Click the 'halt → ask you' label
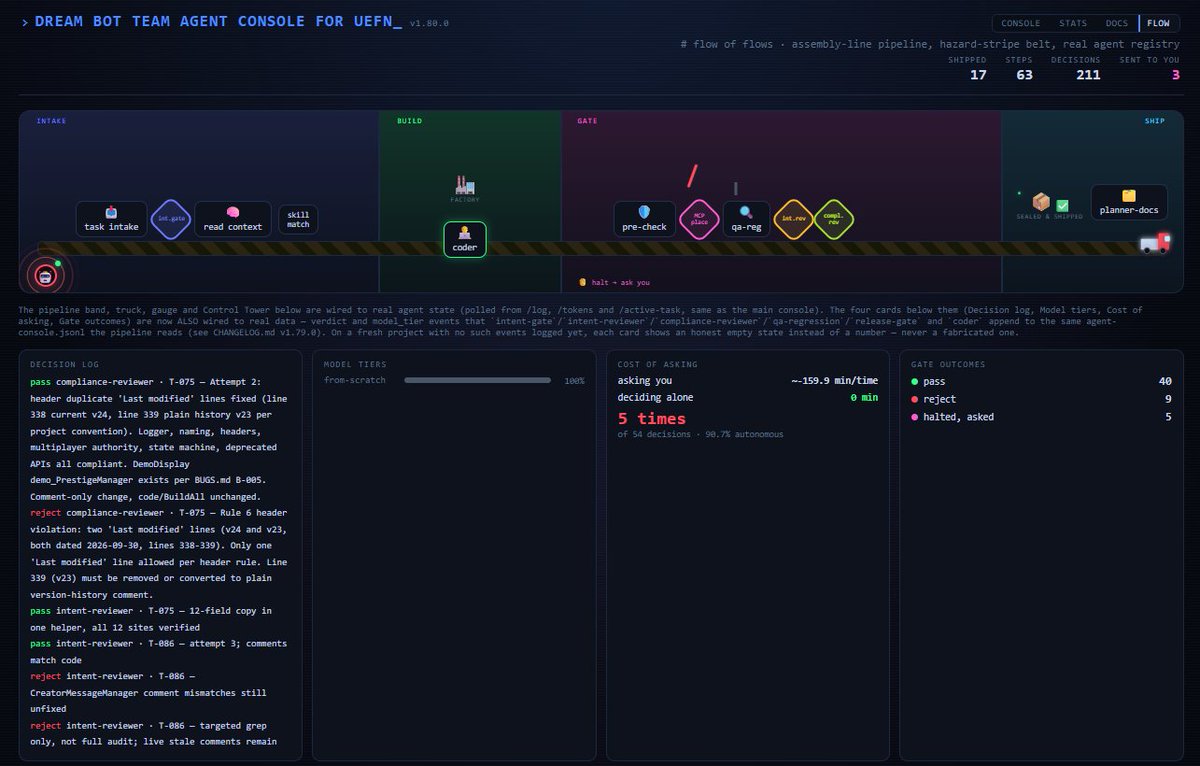The height and width of the screenshot is (766, 1200). (620, 282)
